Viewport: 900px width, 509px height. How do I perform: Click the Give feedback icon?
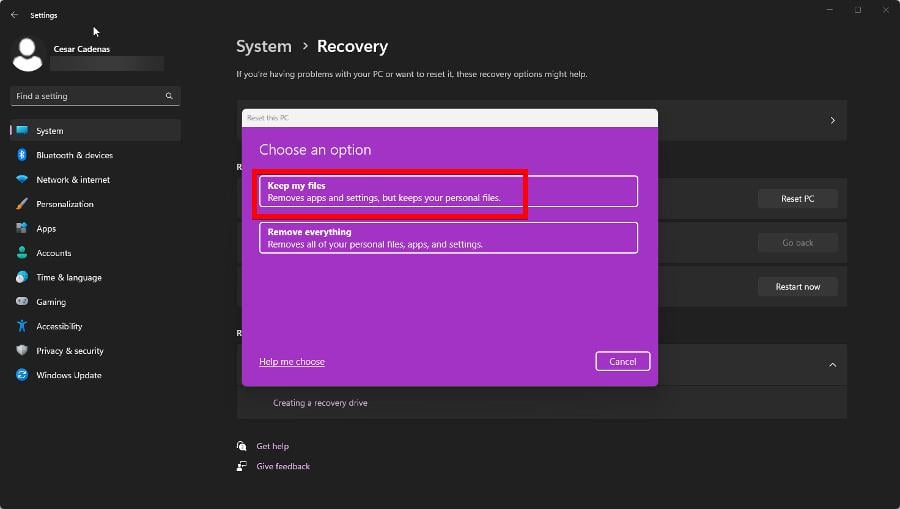[x=242, y=466]
